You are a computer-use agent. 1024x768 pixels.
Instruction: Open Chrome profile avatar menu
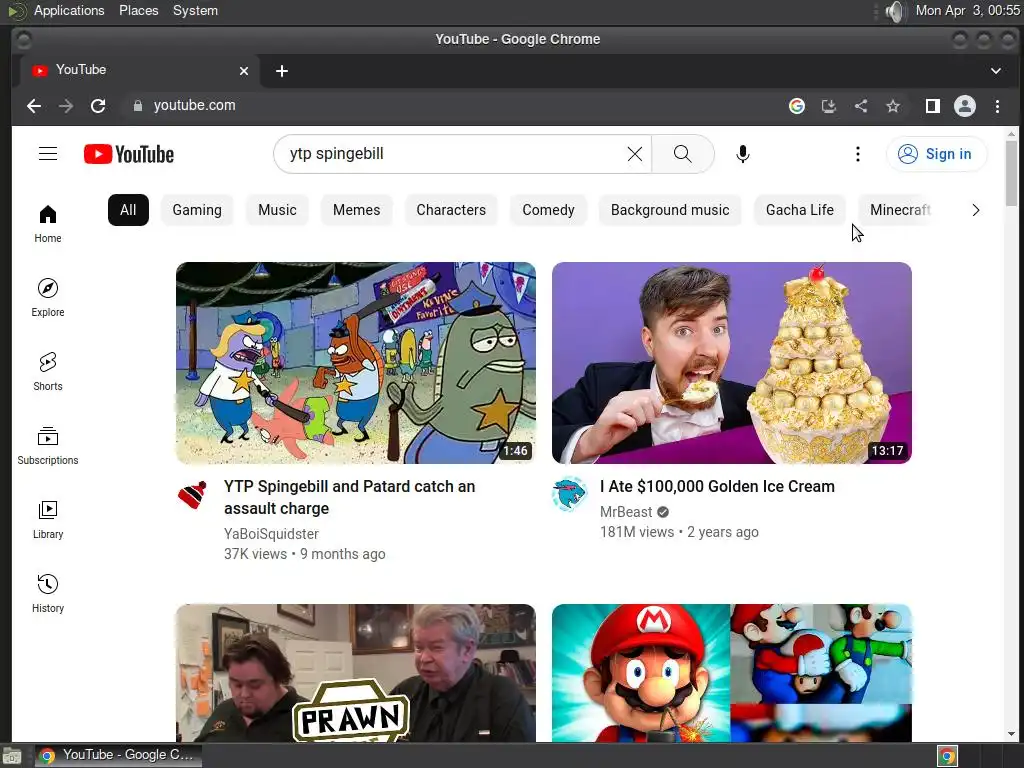click(x=965, y=106)
